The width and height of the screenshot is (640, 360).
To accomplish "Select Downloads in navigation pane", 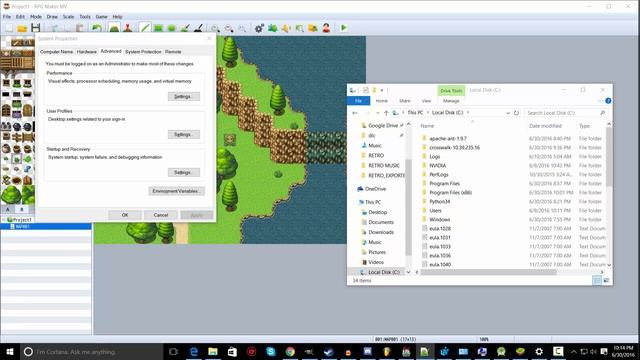I will click(381, 232).
